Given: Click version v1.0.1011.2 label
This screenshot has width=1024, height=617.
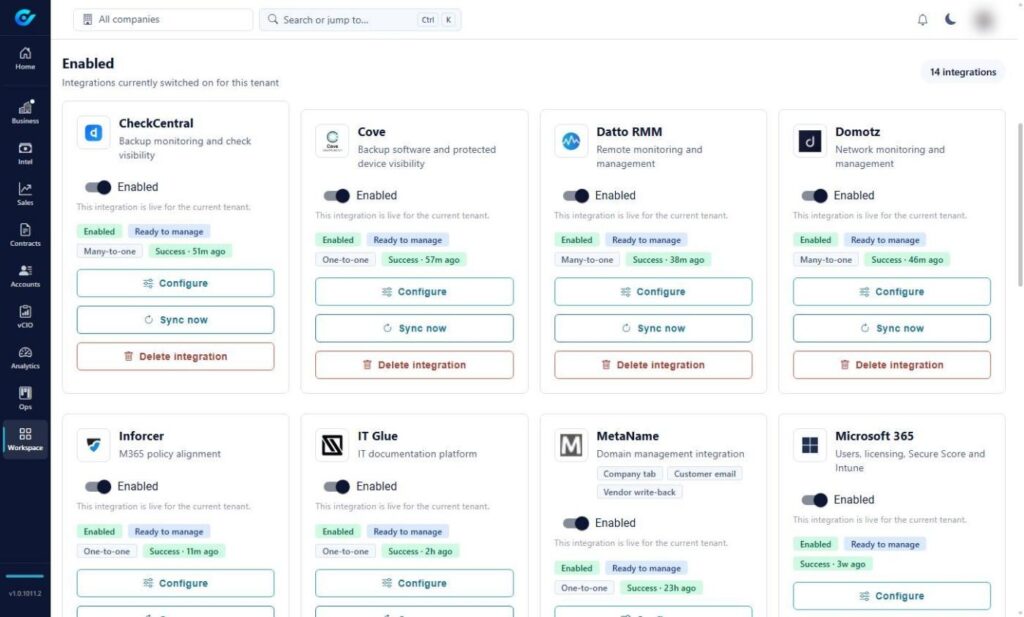Looking at the screenshot, I should click(x=25, y=593).
